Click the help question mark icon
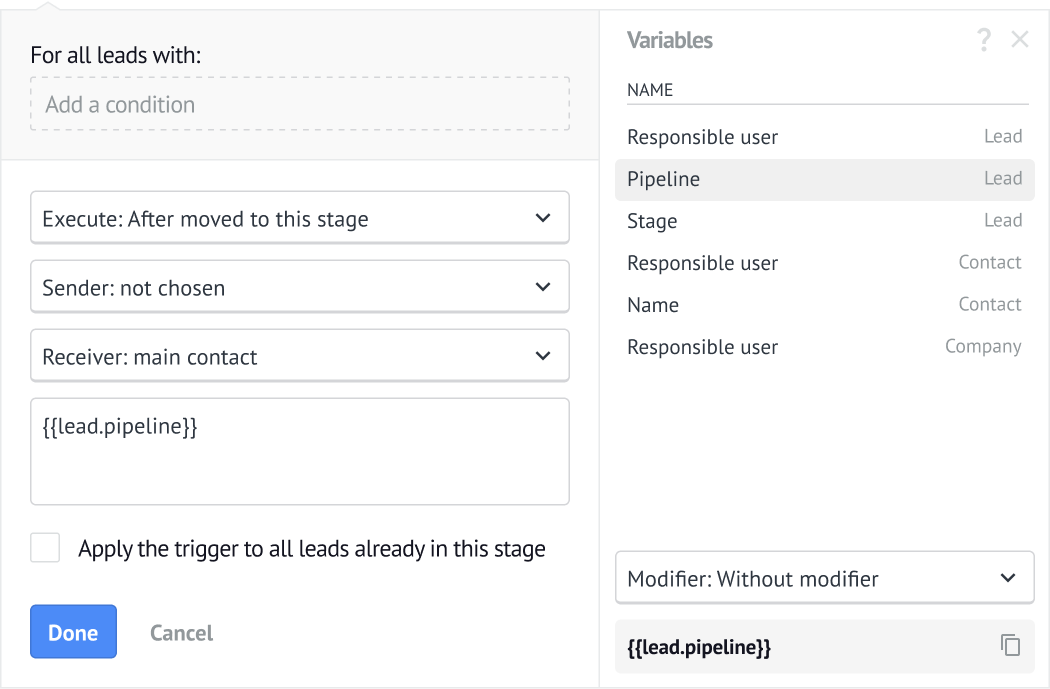The image size is (1050, 689). [984, 40]
